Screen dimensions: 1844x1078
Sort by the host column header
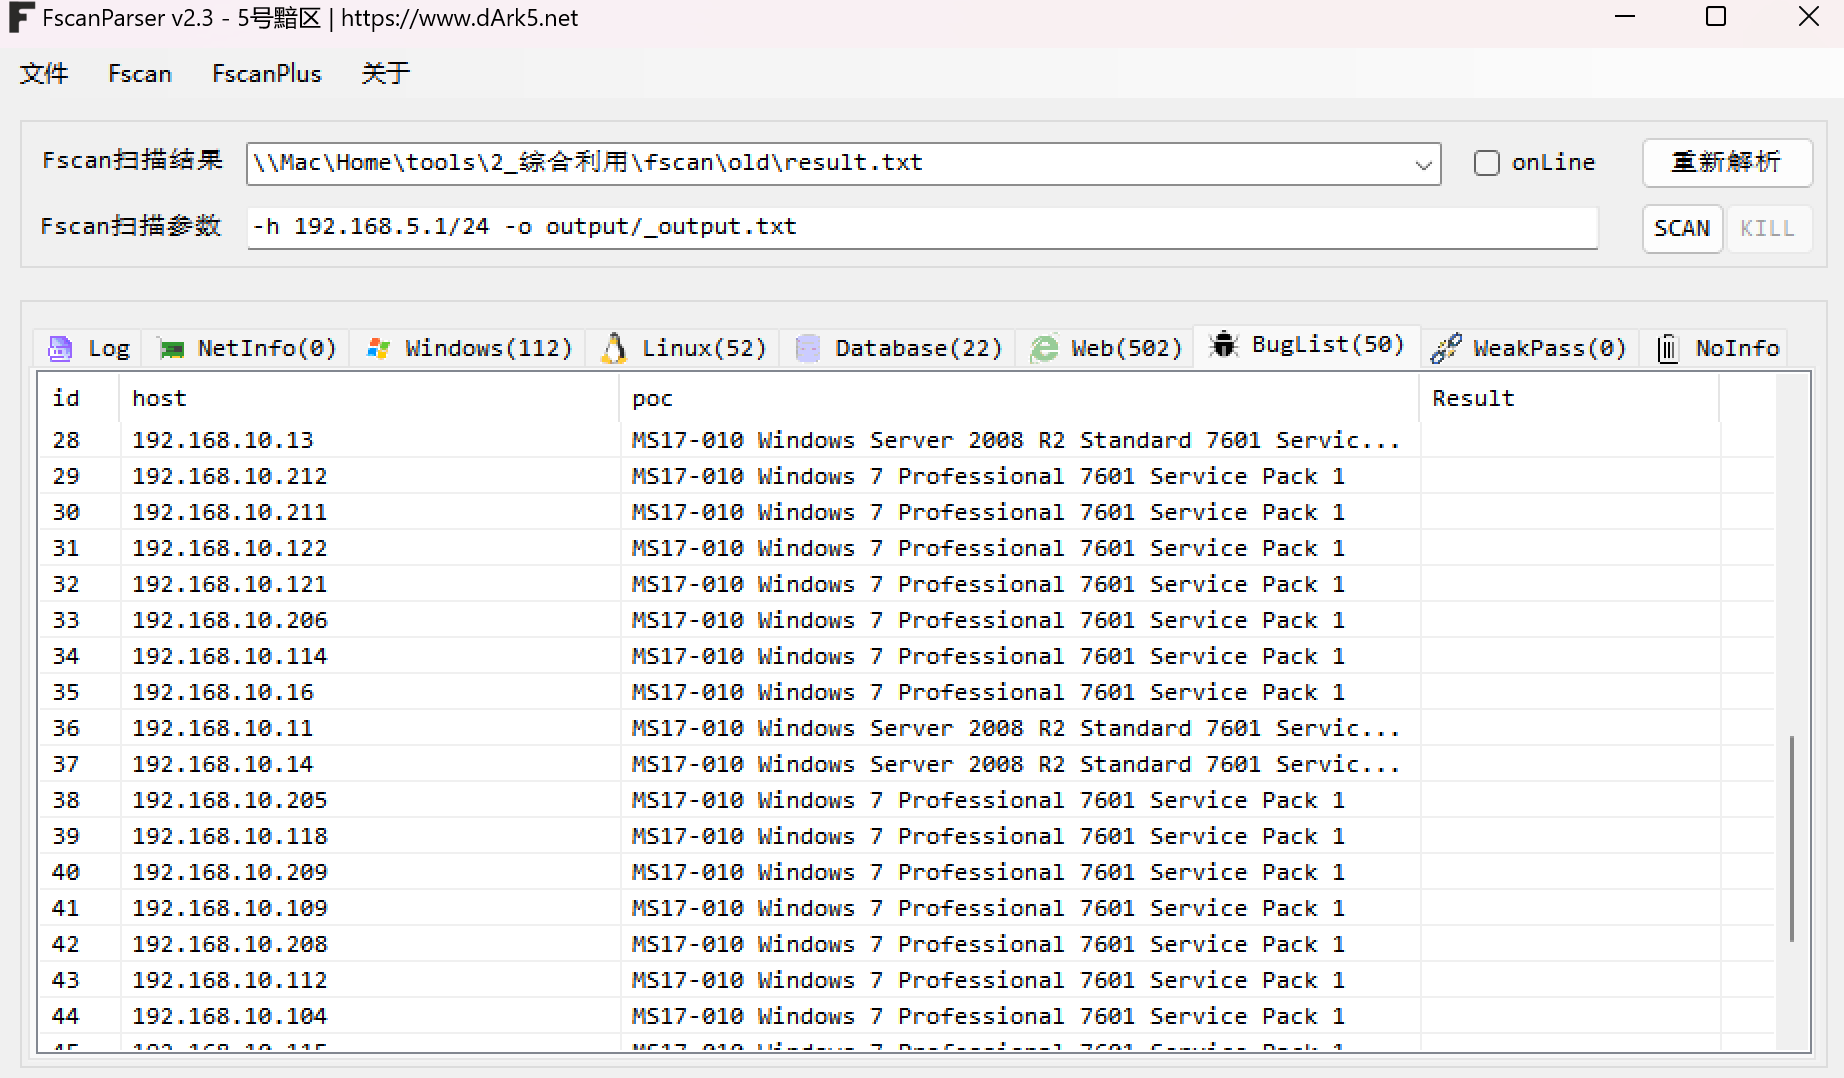[368, 398]
